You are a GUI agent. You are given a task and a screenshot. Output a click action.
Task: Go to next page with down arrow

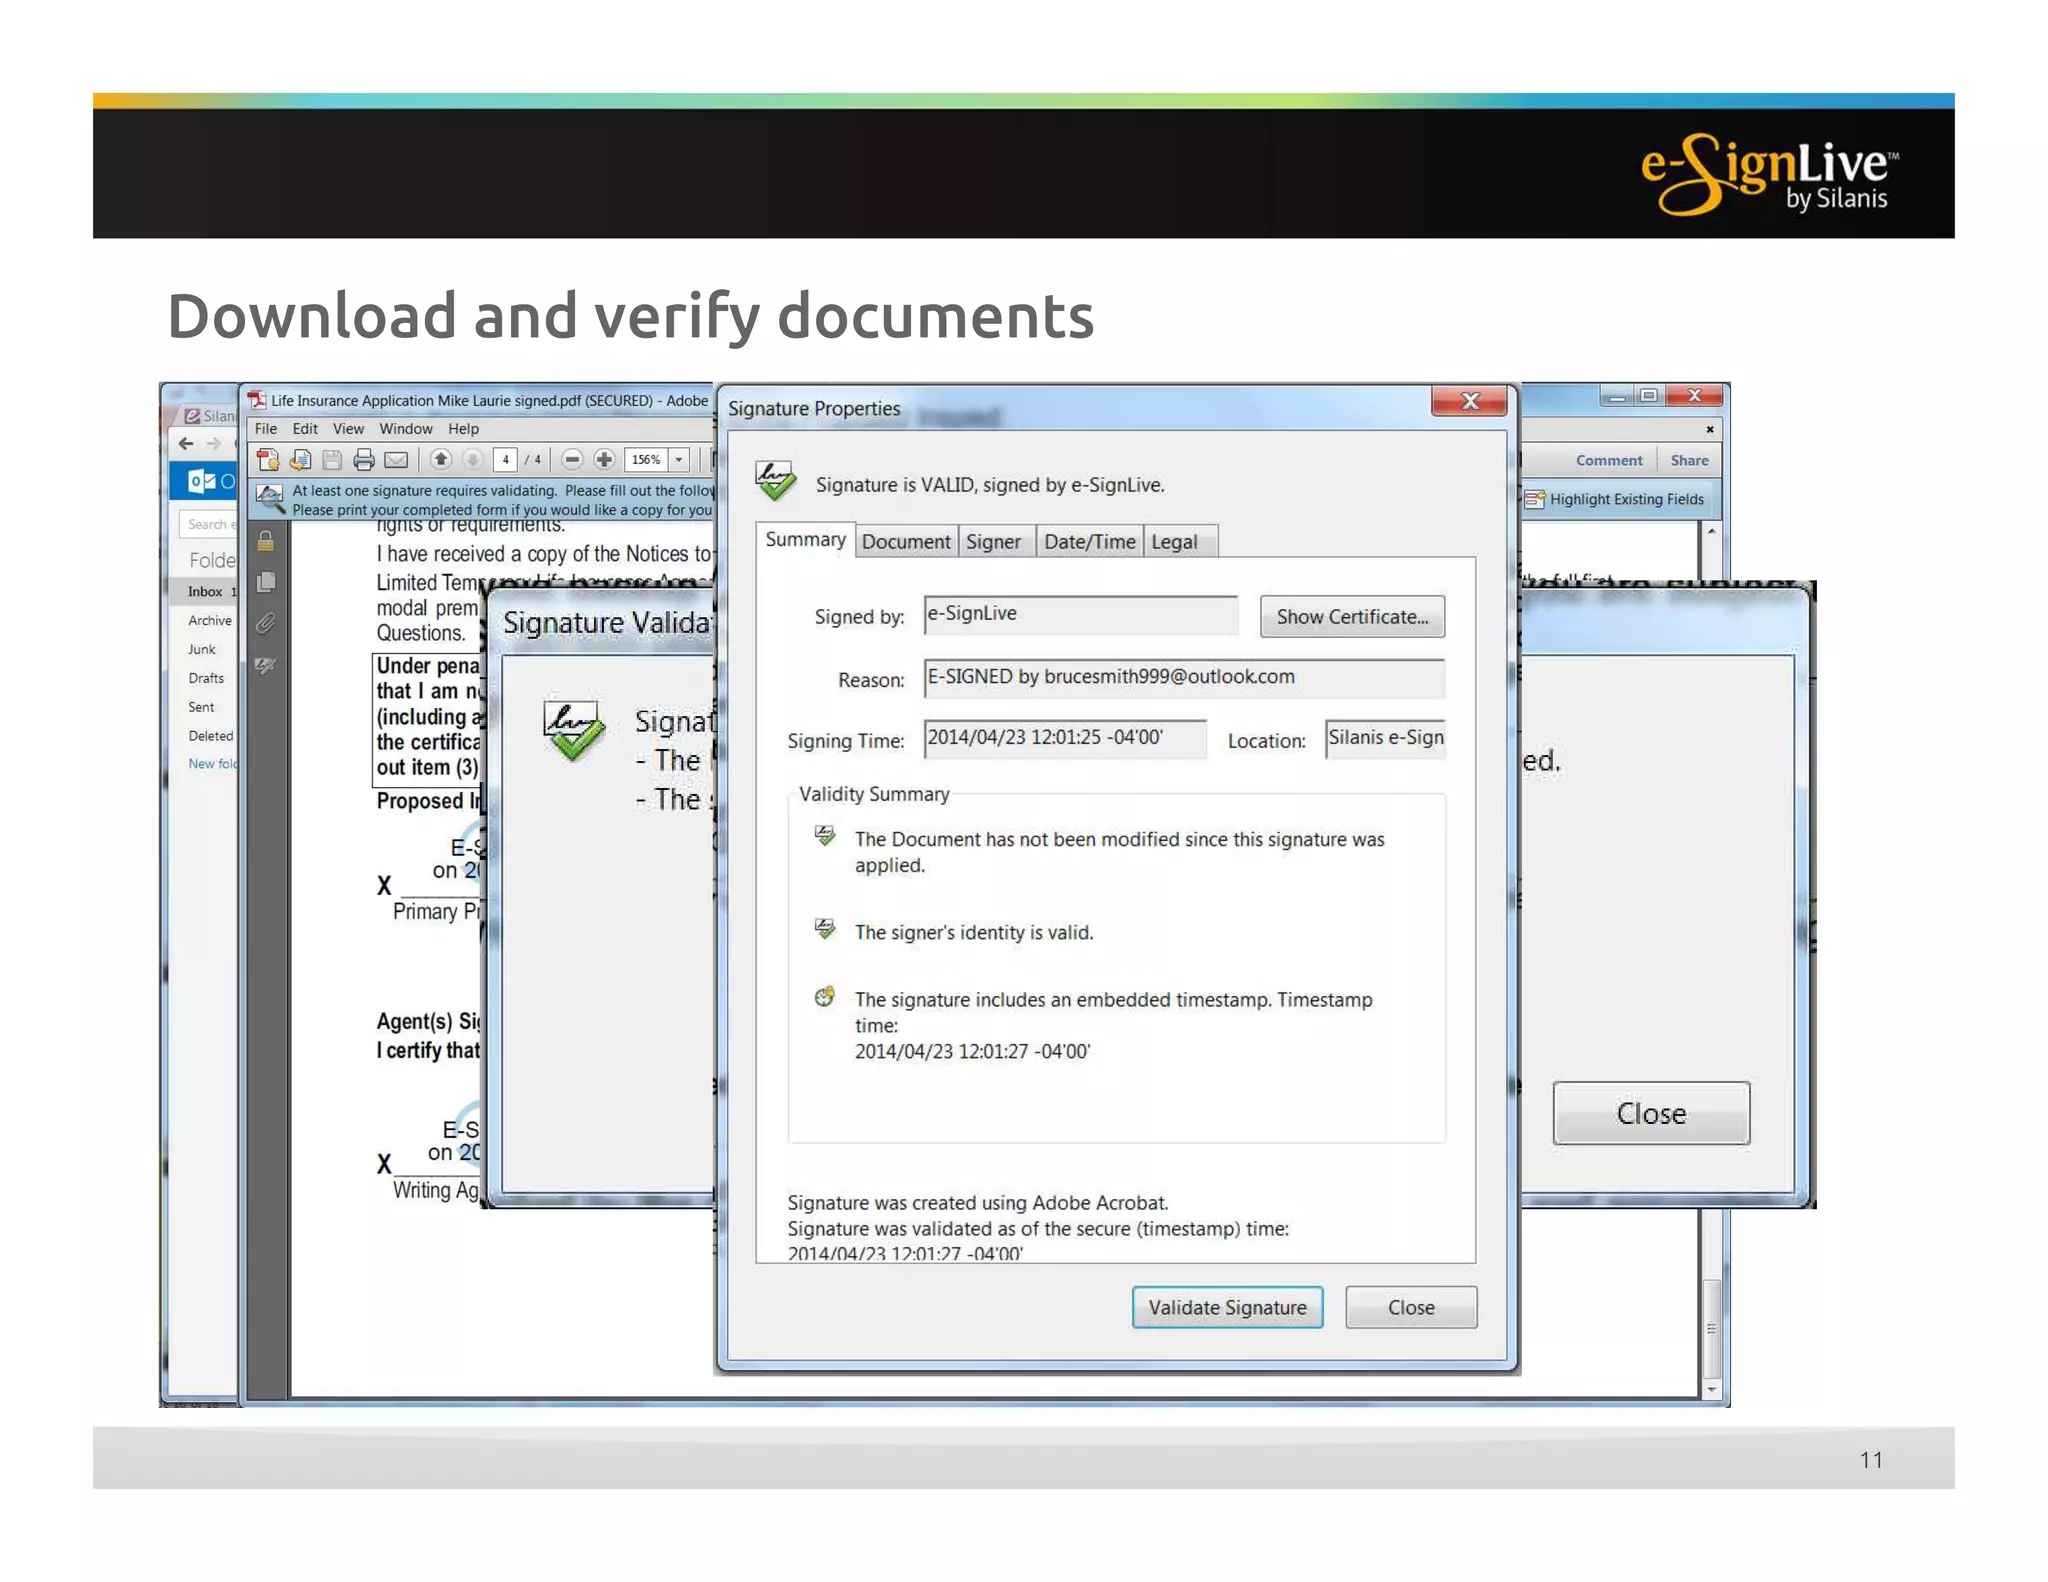(x=472, y=460)
